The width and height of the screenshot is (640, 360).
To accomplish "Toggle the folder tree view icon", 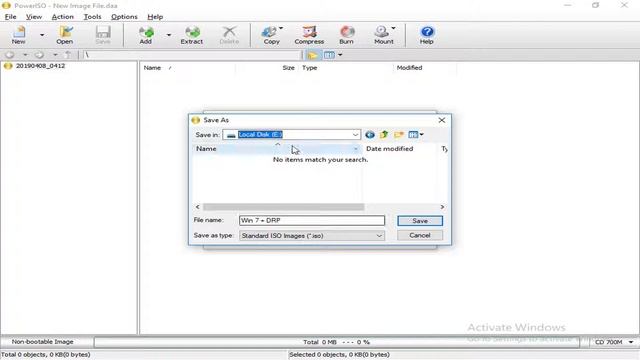I will [312, 55].
